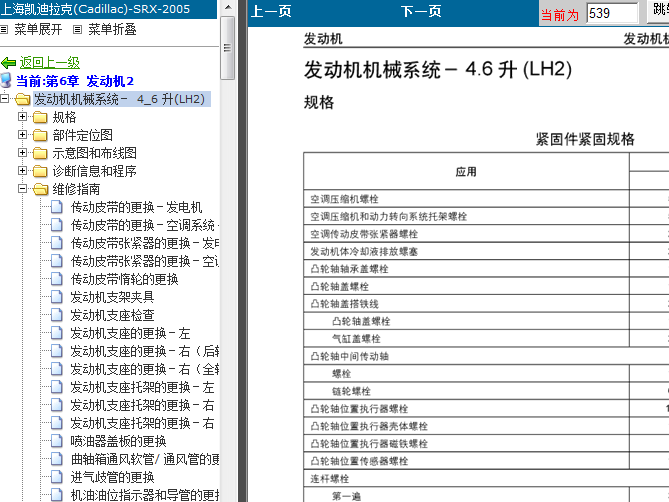Click the 菜单折叠 text button
Viewport: 669px width, 502px height.
coord(112,29)
